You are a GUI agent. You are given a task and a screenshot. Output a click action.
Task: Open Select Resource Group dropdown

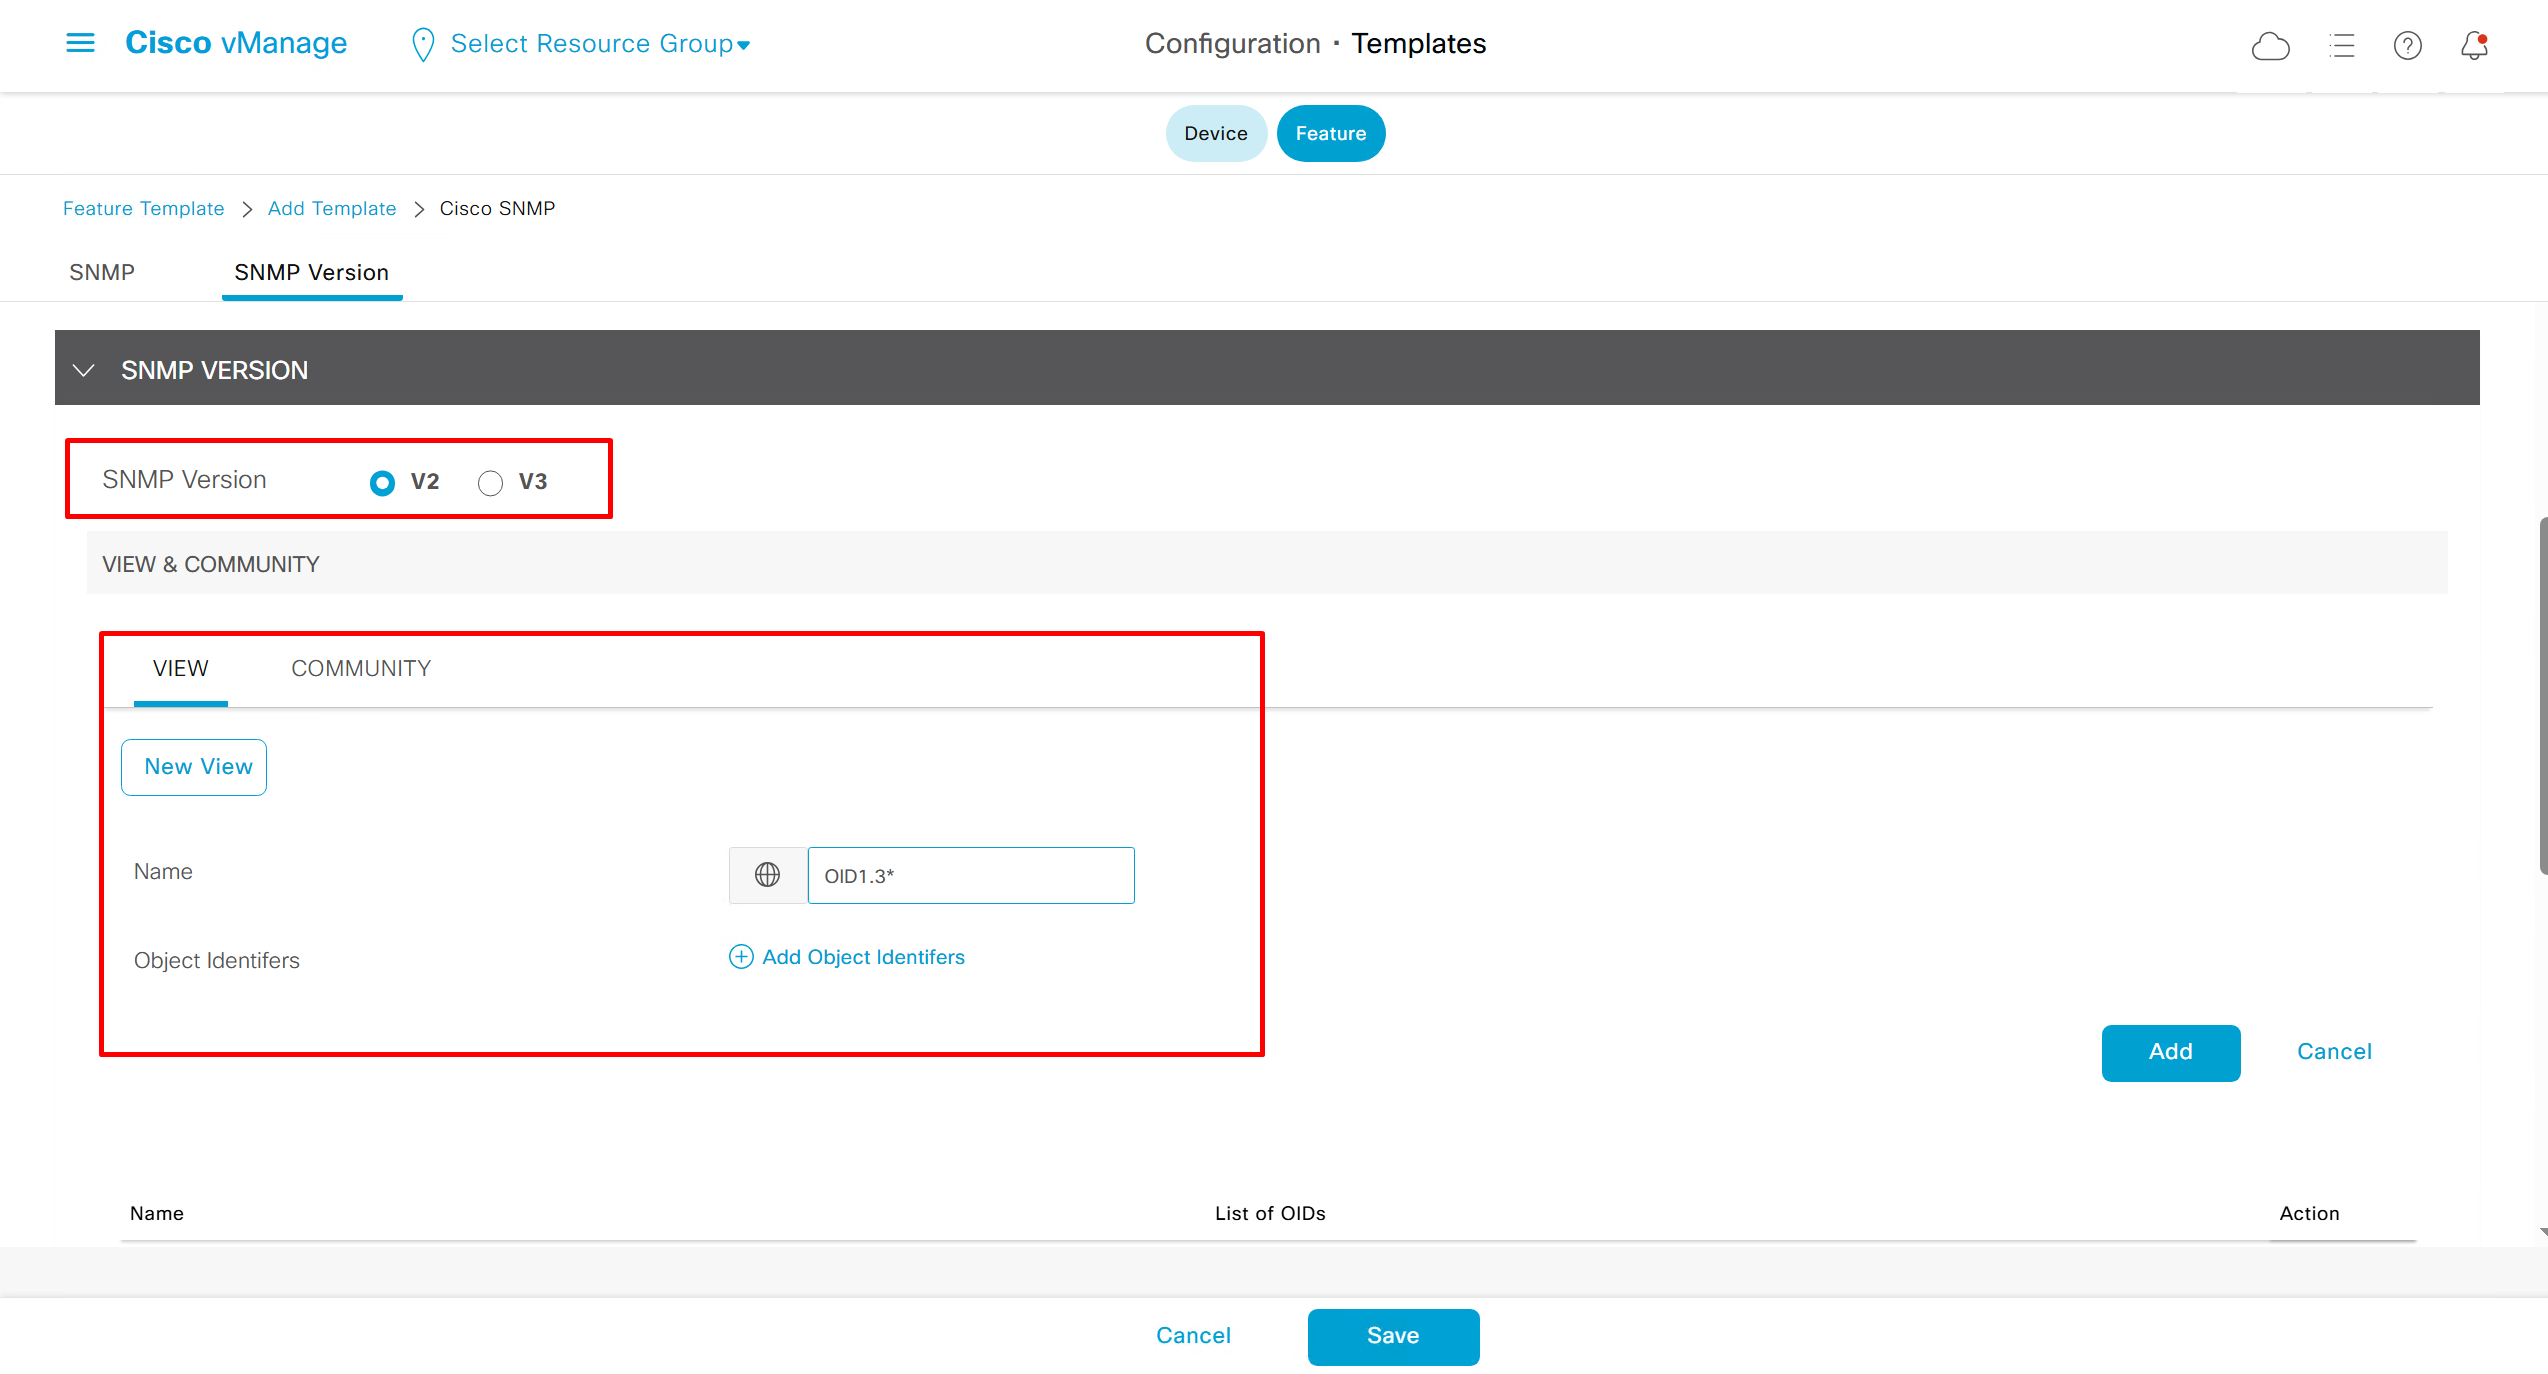(600, 44)
